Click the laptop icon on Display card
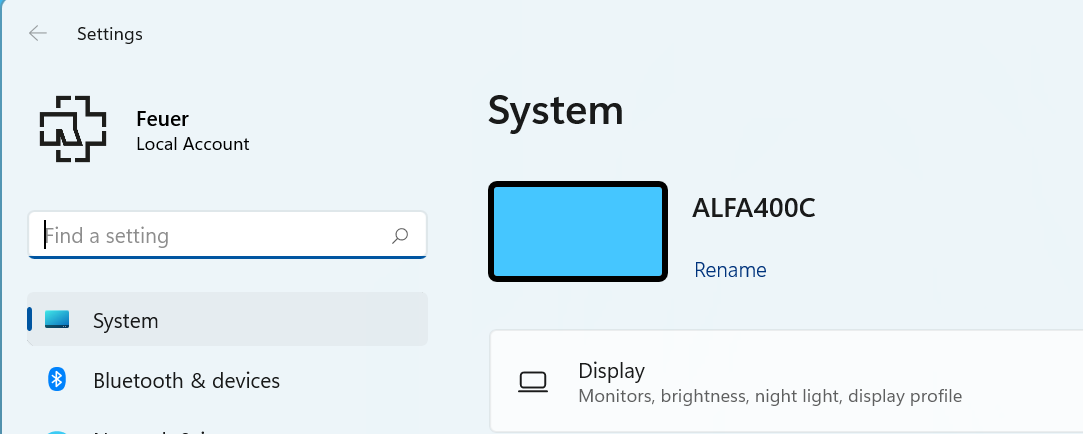 click(533, 381)
